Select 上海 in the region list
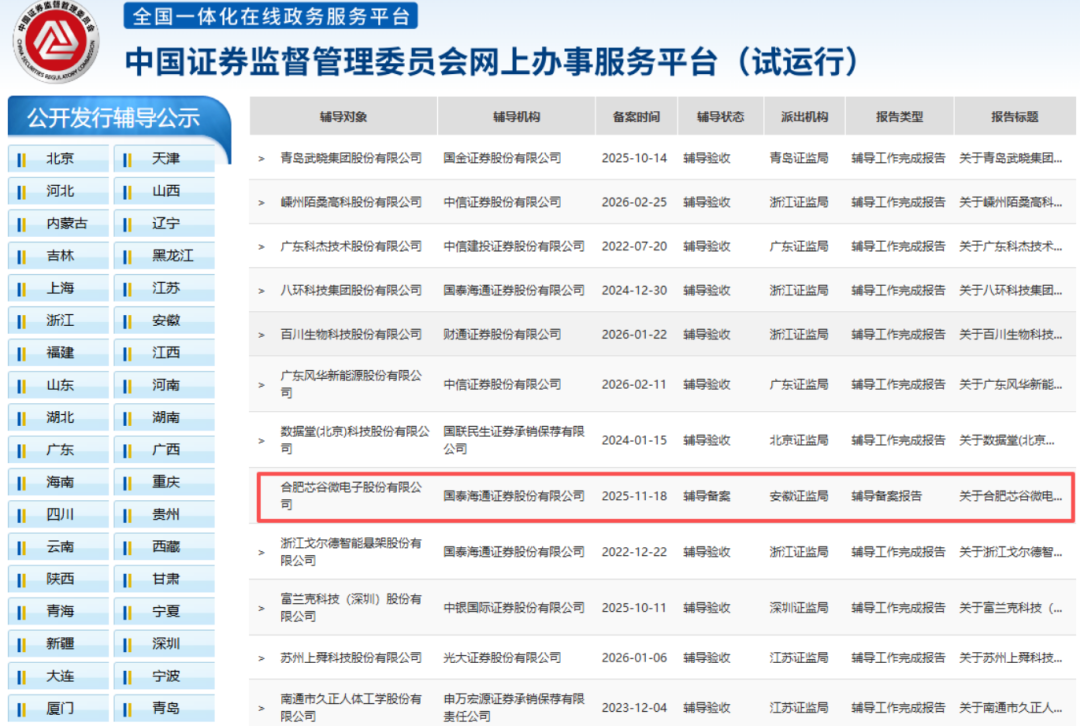 [x=59, y=288]
